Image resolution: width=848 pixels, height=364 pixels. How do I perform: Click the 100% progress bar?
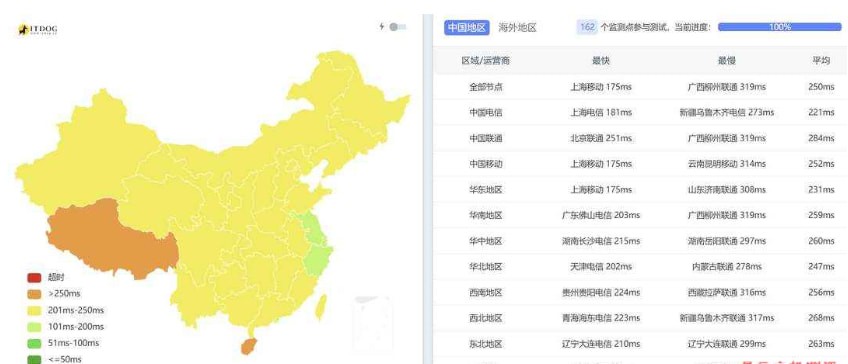click(779, 27)
